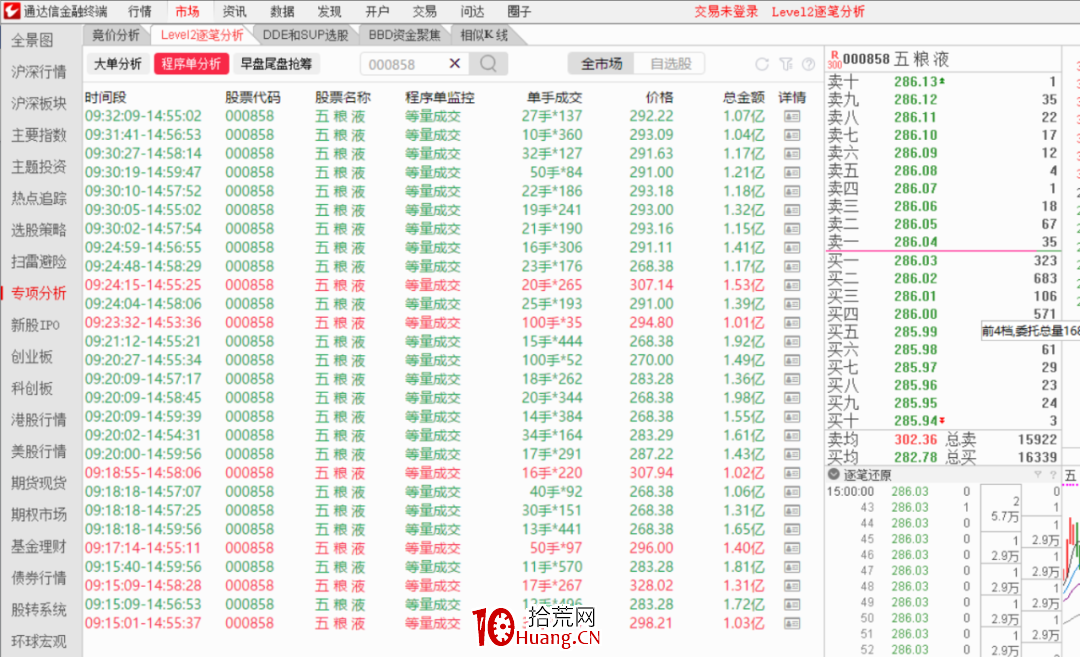Screen dimensions: 1080x657
Task: Click the 100手*35 trade cell
Action: (x=552, y=323)
